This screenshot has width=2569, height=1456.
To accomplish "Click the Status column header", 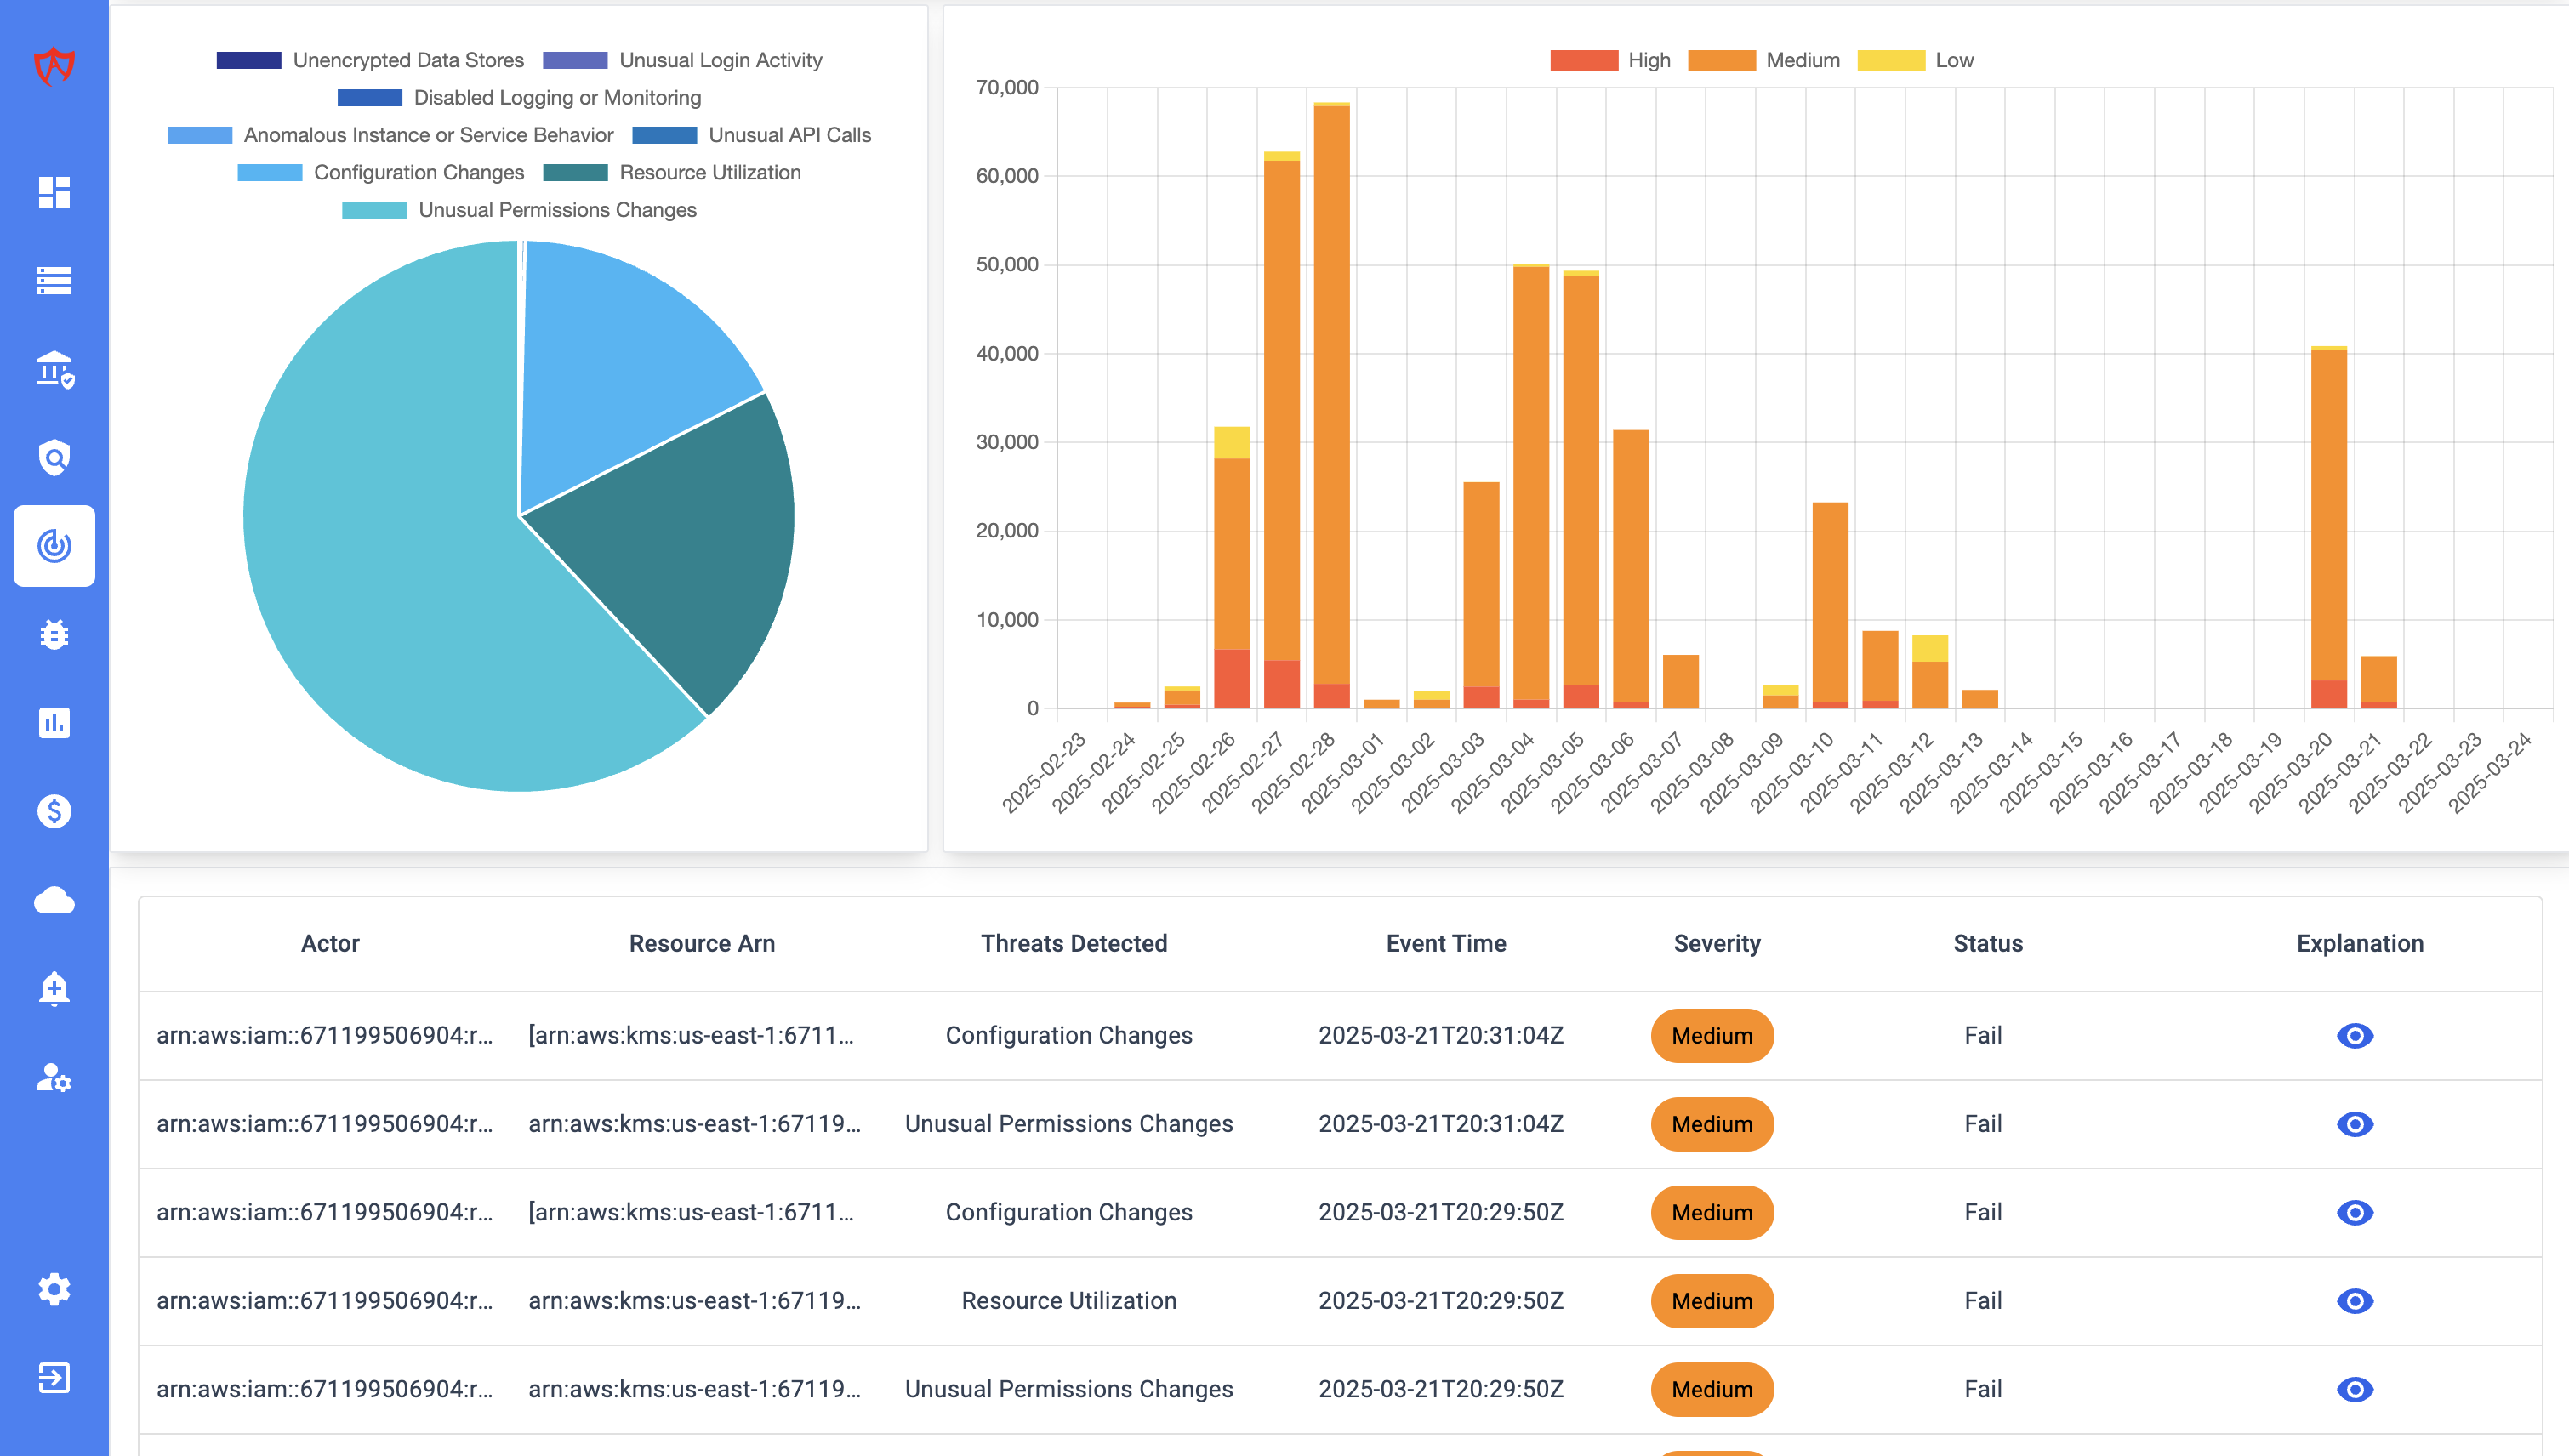I will coord(1988,943).
